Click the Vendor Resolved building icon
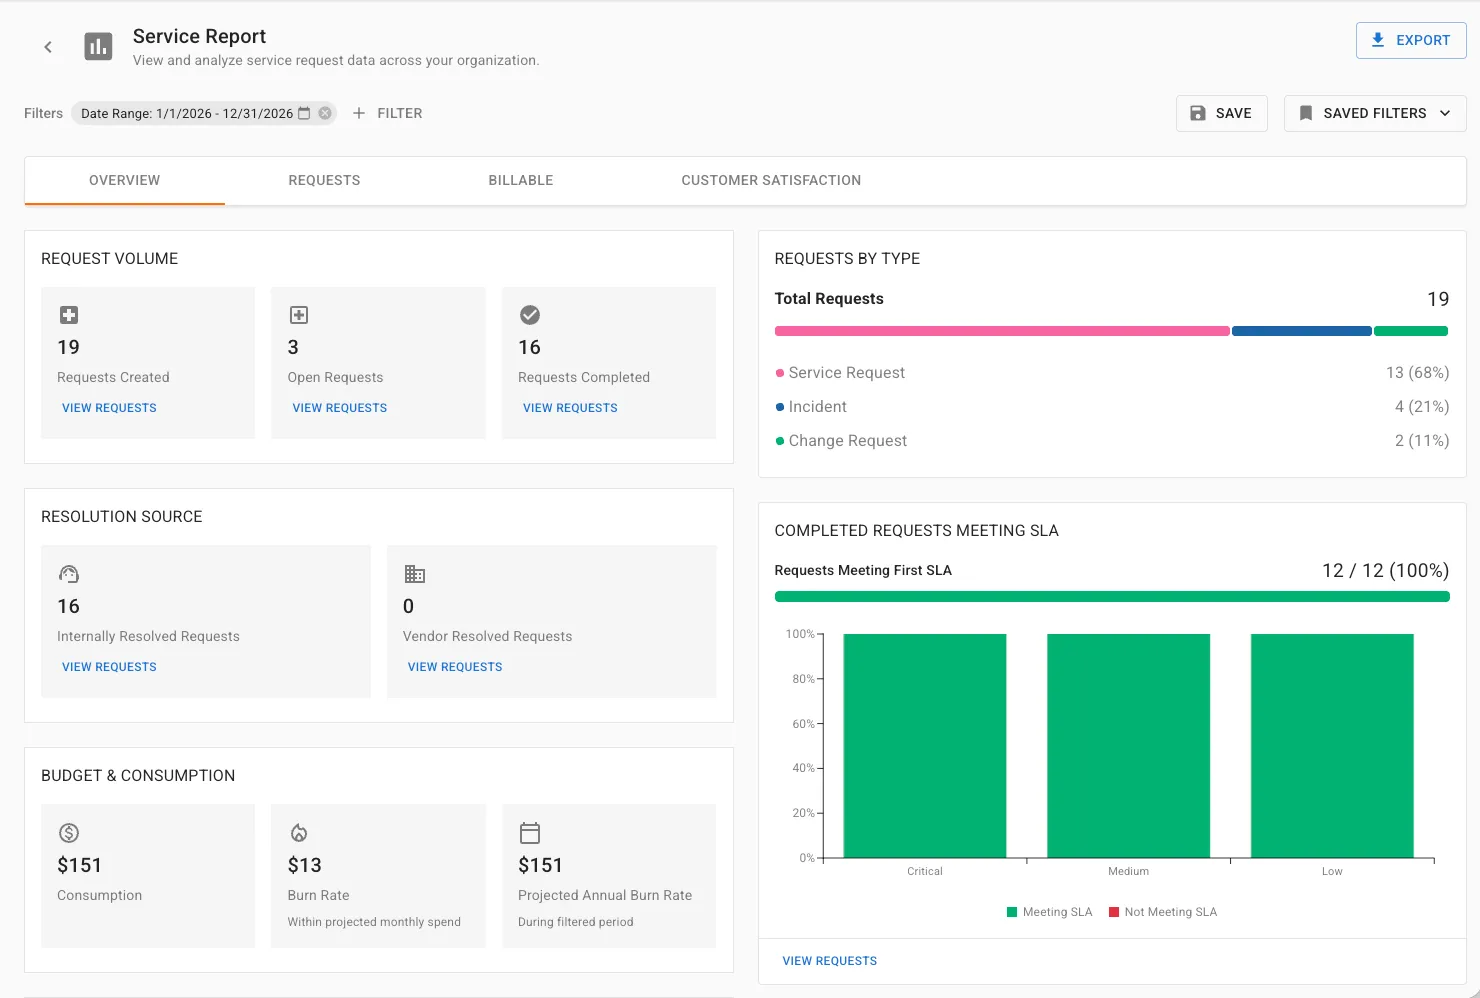Image resolution: width=1480 pixels, height=998 pixels. 414,574
